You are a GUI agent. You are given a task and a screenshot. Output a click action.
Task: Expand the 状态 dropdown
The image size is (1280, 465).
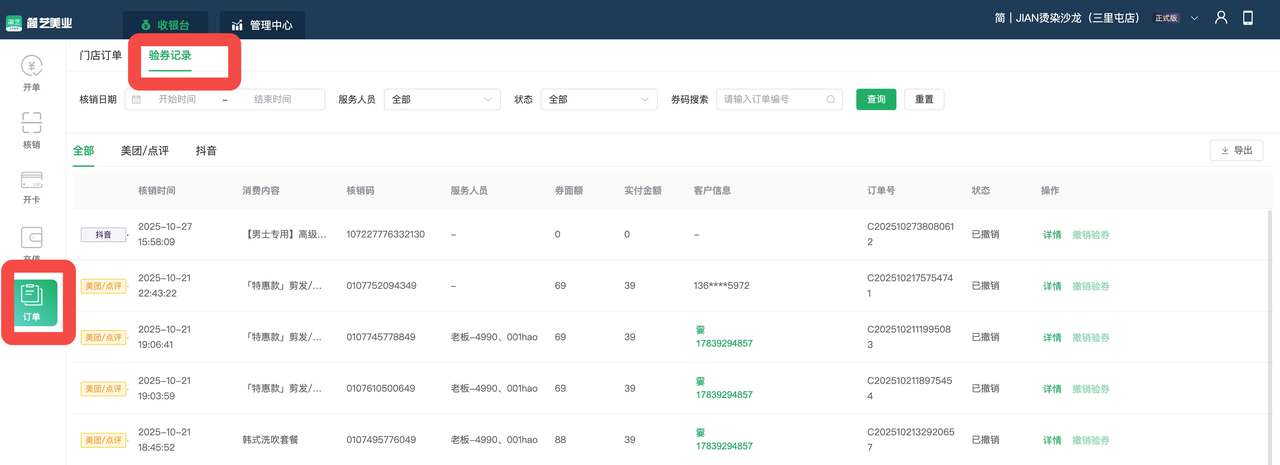[598, 100]
